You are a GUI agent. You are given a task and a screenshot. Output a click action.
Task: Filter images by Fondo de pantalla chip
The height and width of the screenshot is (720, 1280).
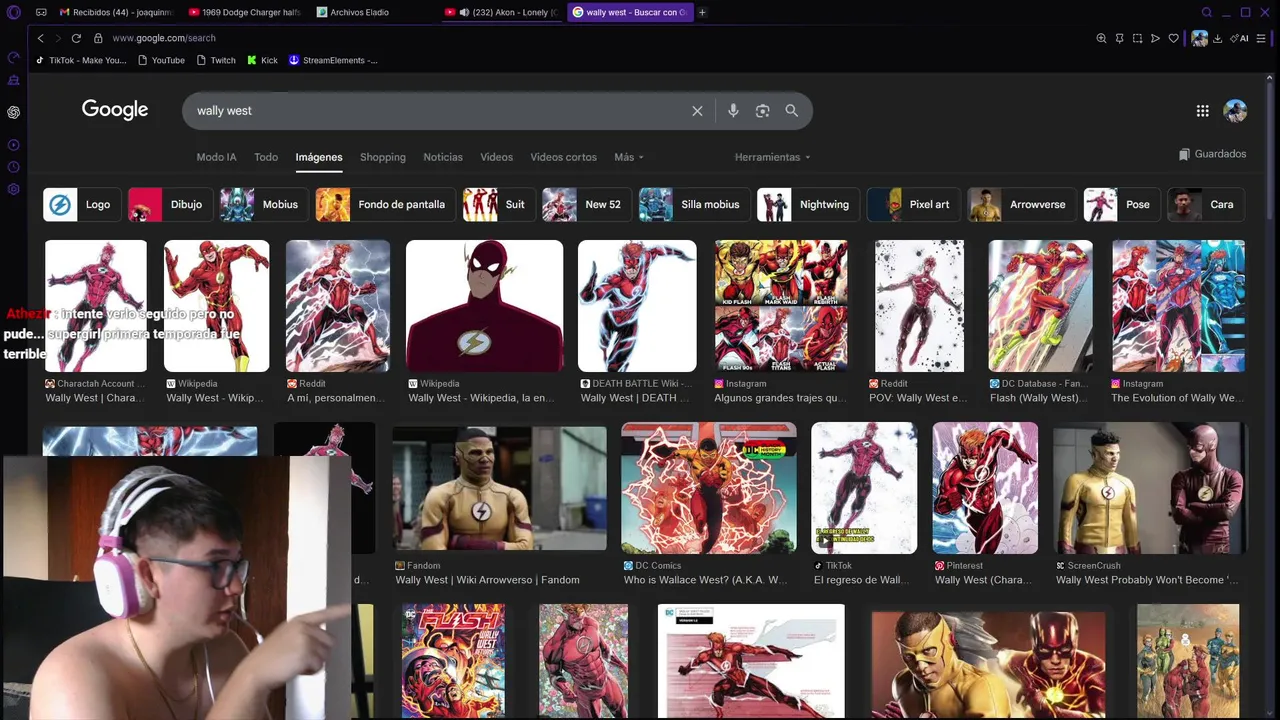click(385, 204)
